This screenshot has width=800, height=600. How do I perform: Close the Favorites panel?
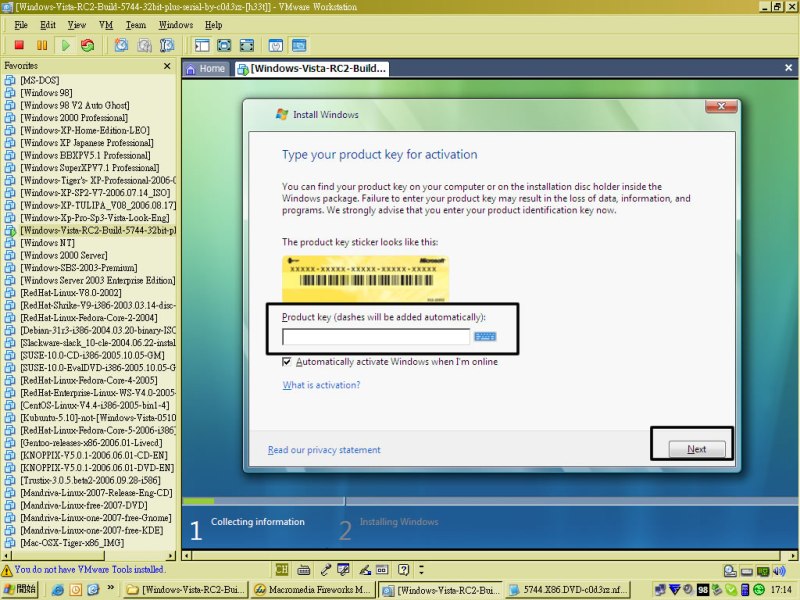pos(167,66)
